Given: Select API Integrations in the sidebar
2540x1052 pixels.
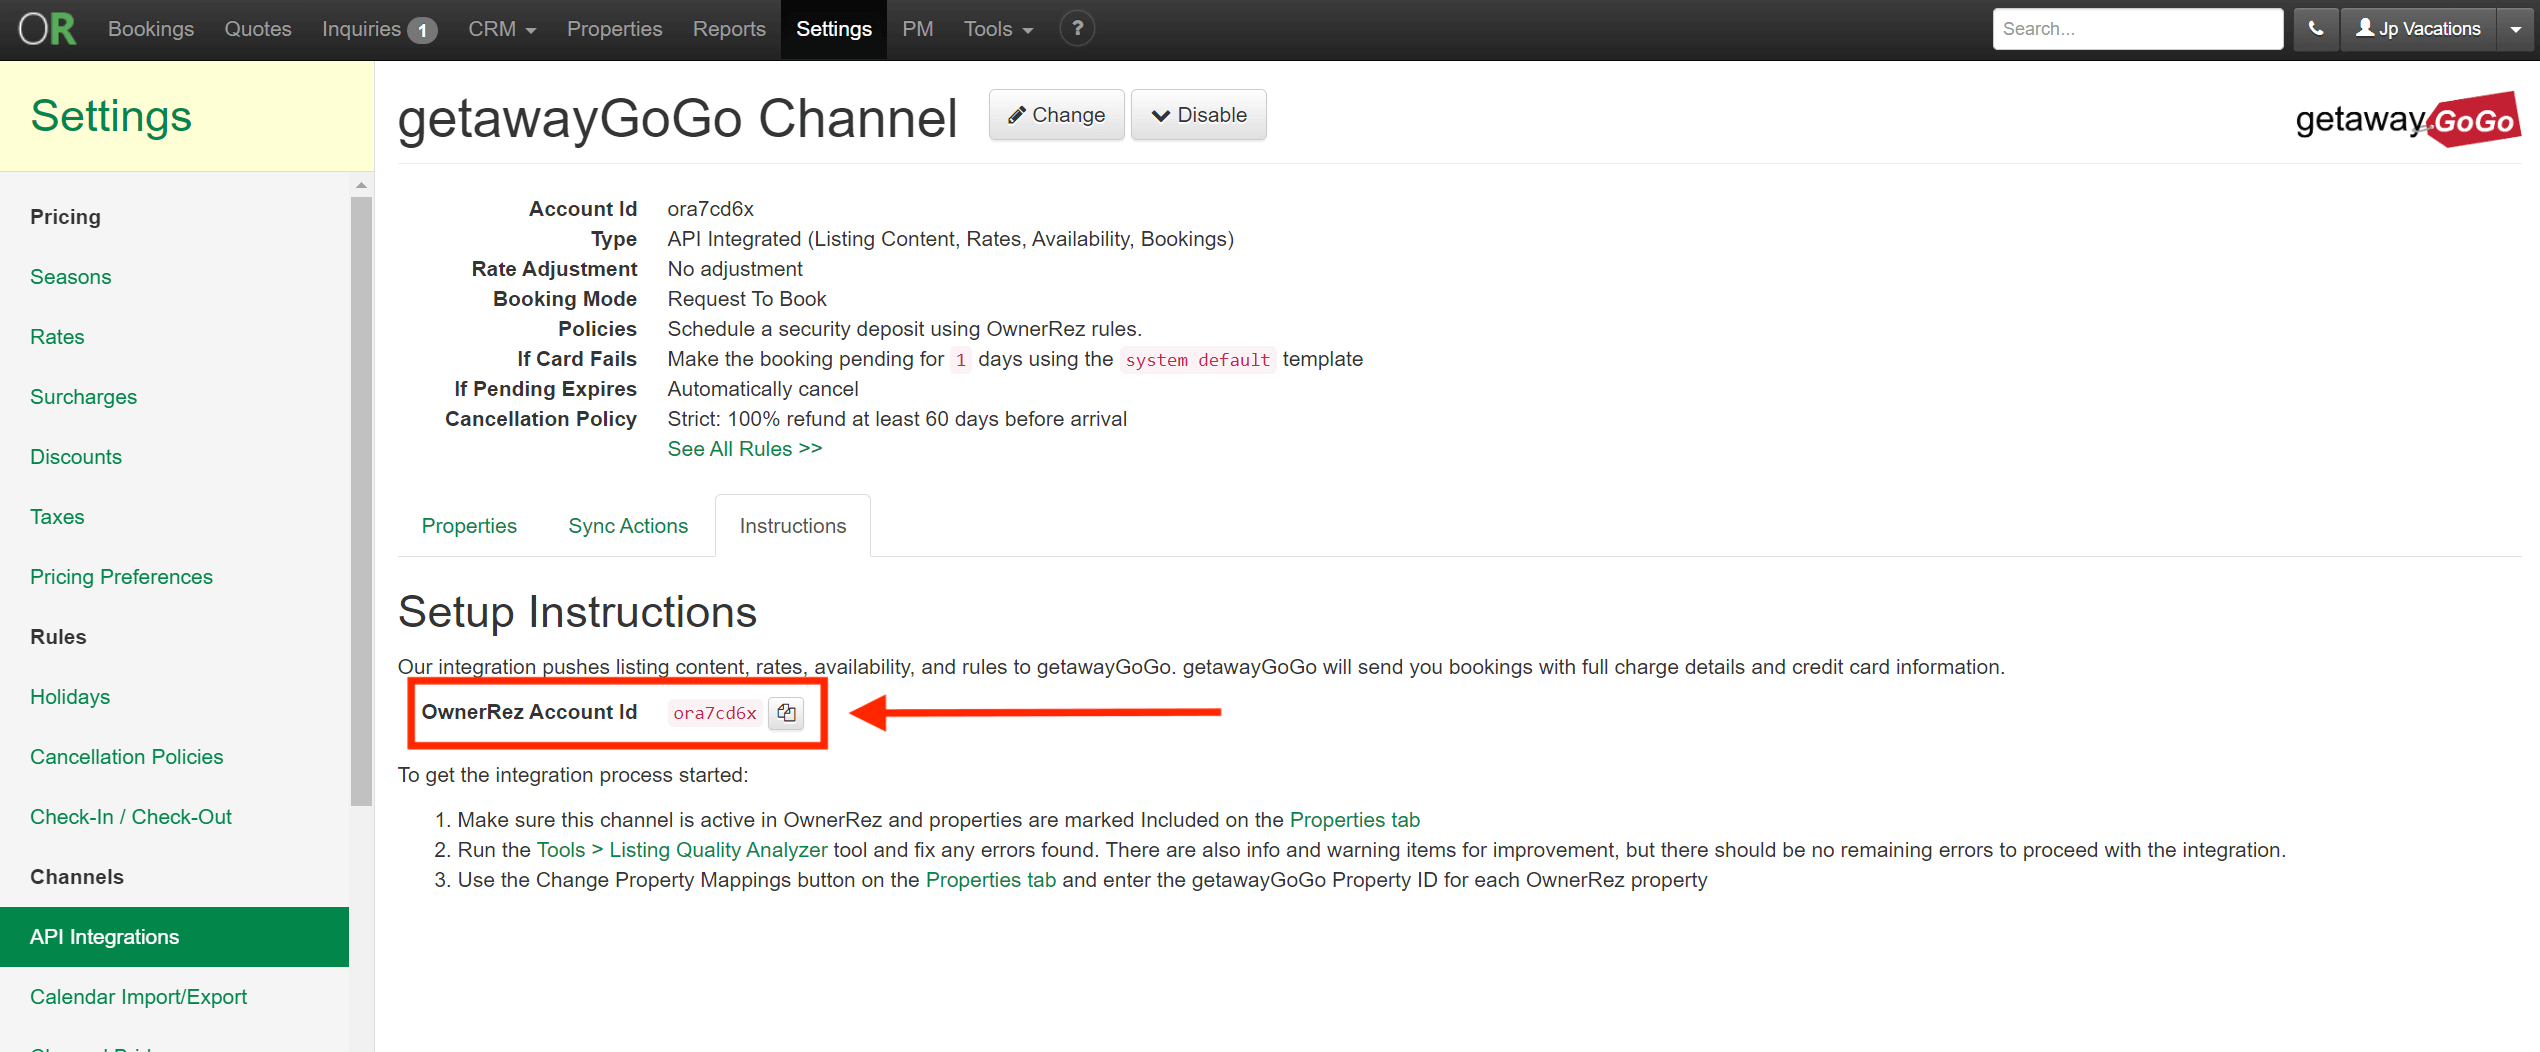Looking at the screenshot, I should pos(174,937).
